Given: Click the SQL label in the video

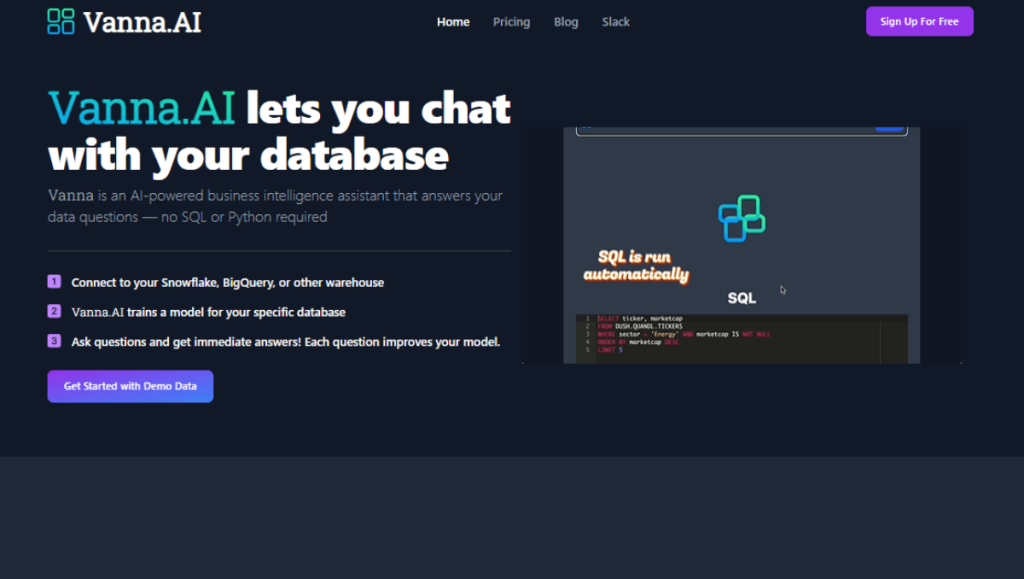Looking at the screenshot, I should [741, 297].
